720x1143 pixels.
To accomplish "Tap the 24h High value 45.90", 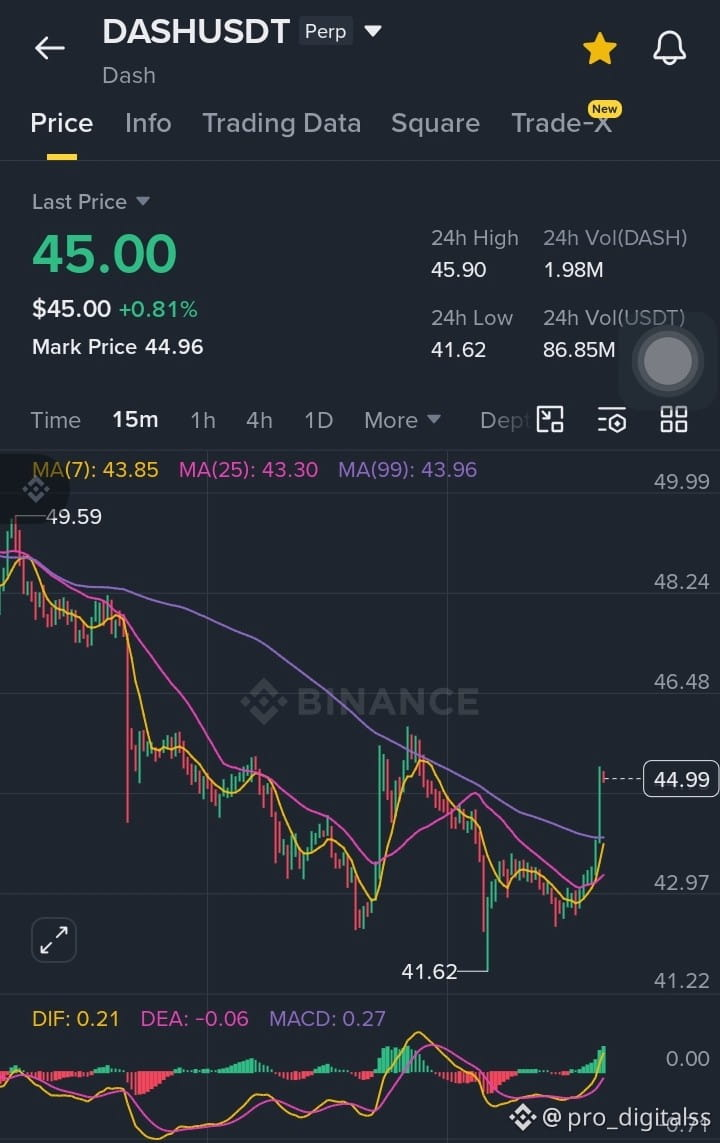I will pos(458,270).
